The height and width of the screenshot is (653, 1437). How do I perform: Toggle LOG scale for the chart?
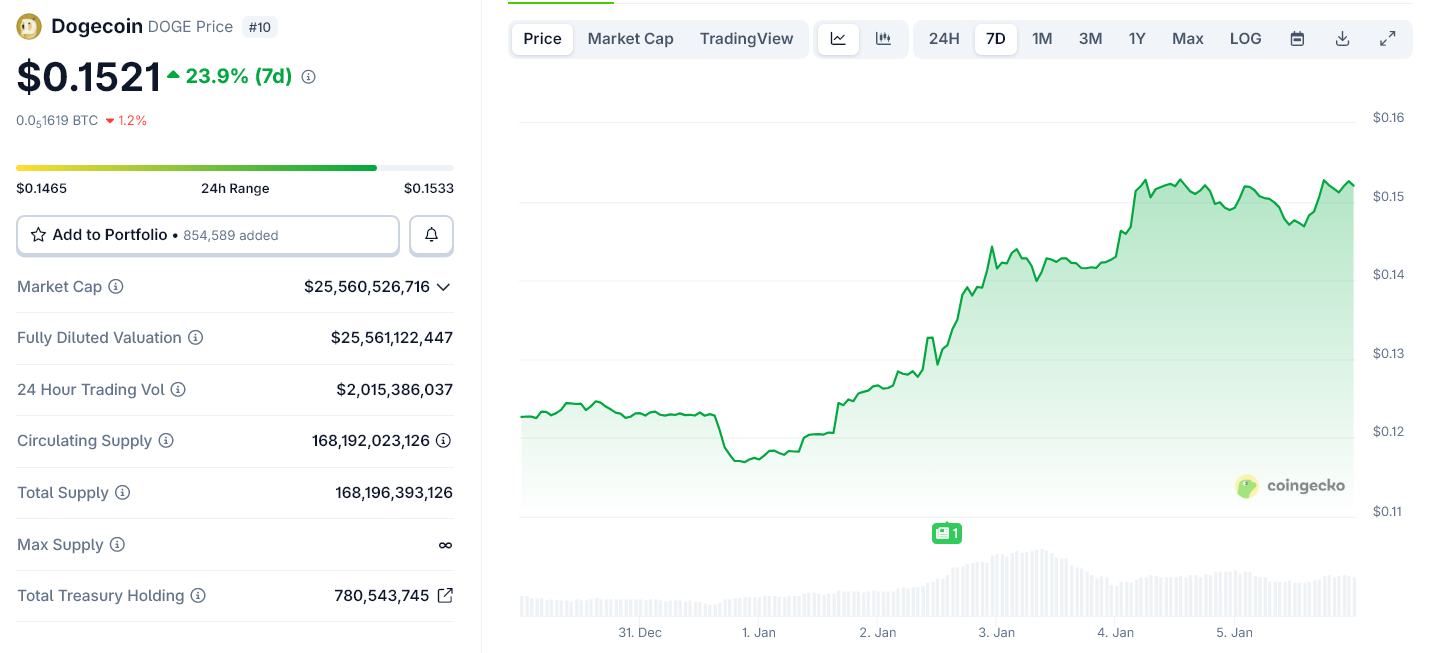(1245, 38)
